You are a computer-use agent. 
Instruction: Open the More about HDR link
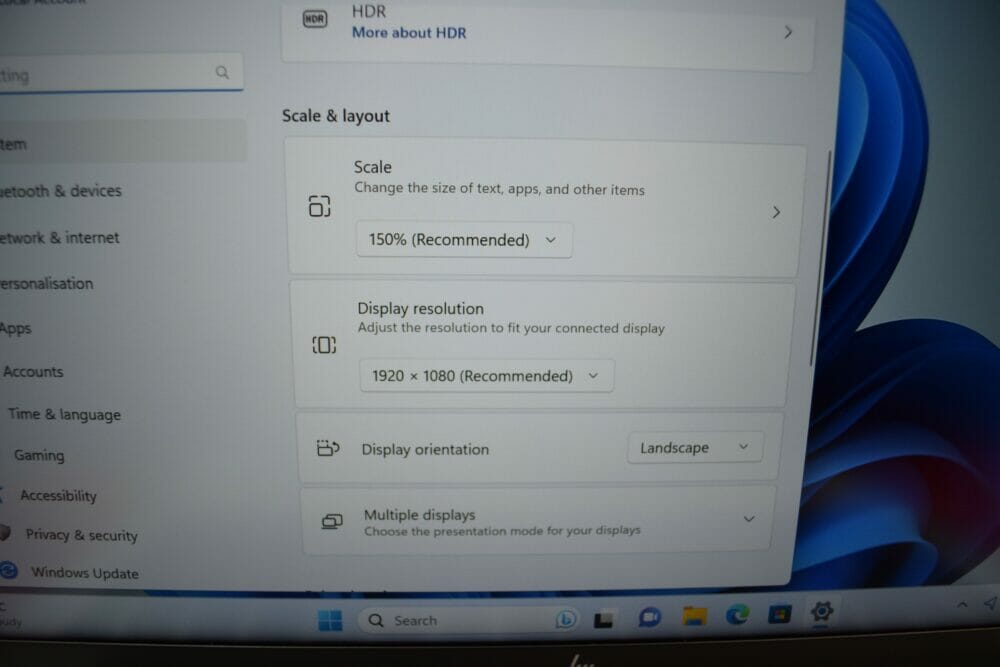(409, 33)
